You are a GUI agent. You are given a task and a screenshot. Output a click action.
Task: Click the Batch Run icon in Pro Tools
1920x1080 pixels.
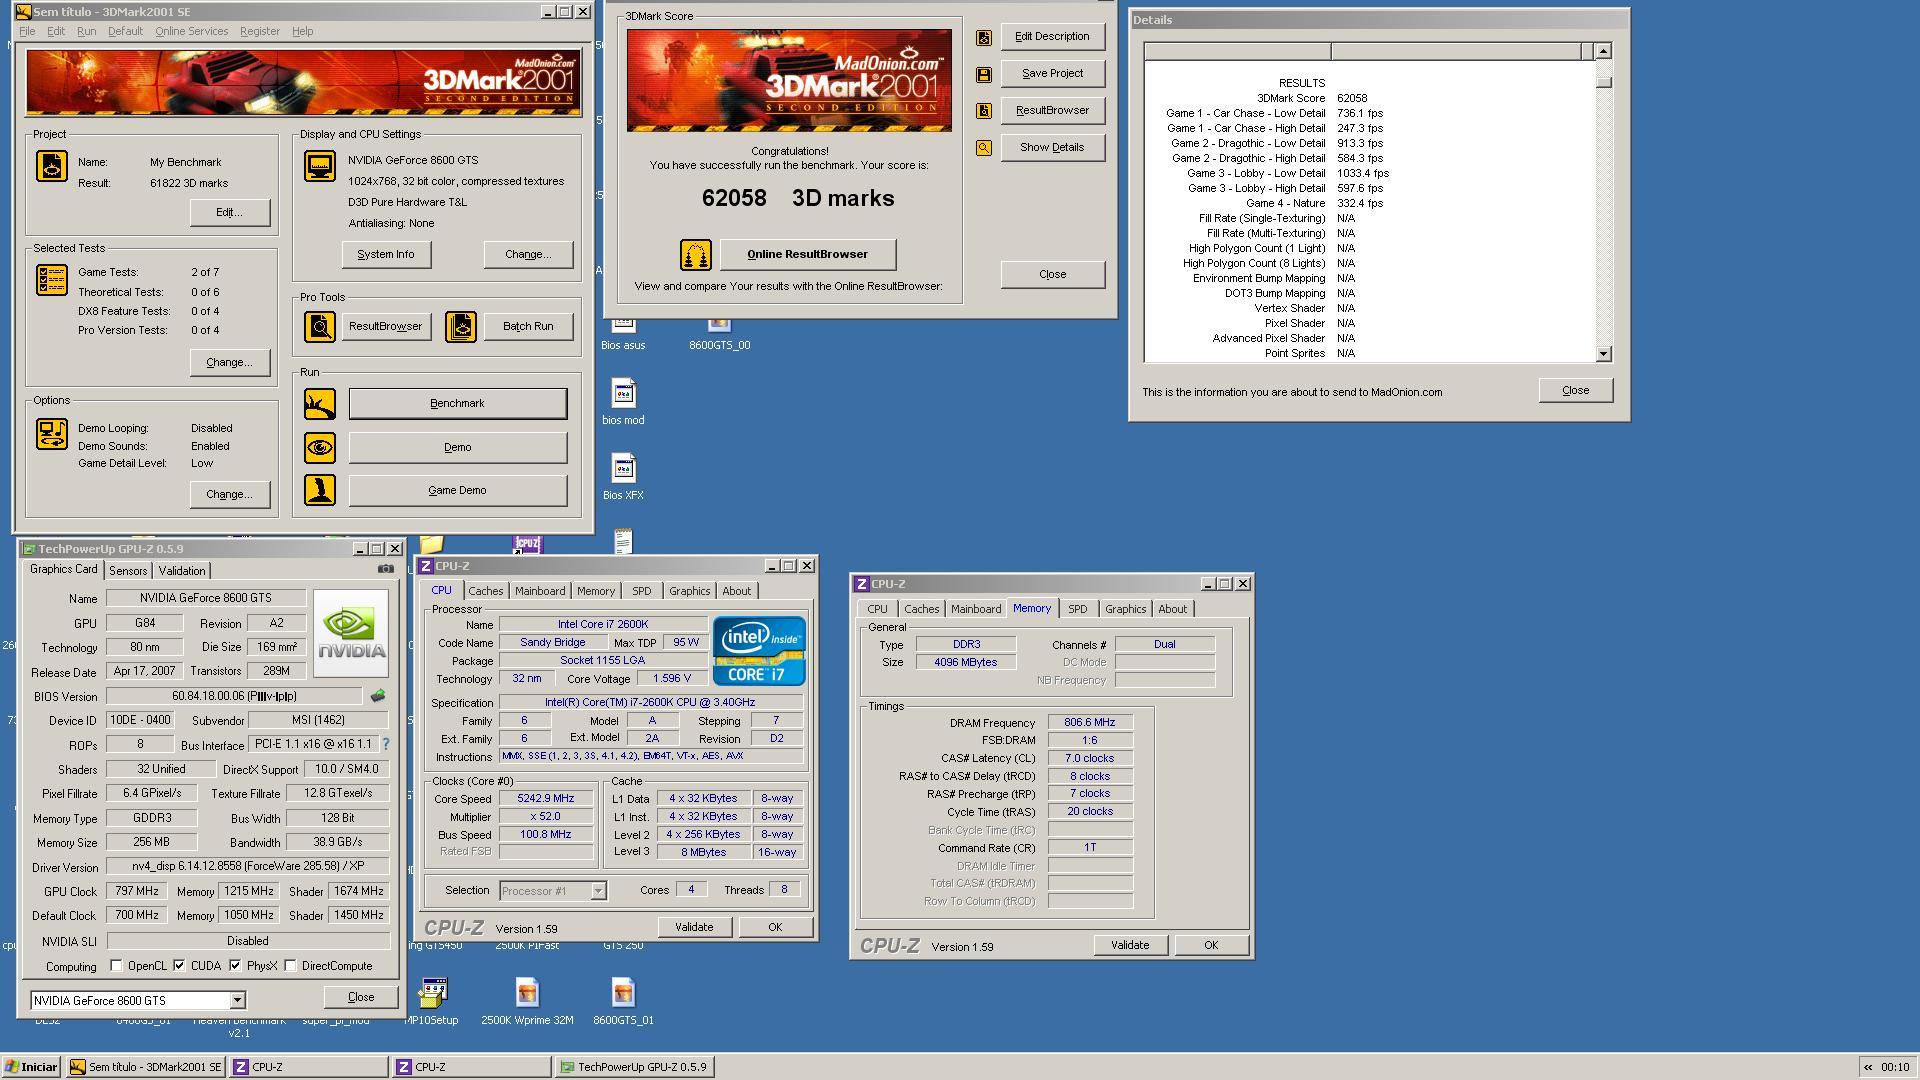[x=461, y=327]
